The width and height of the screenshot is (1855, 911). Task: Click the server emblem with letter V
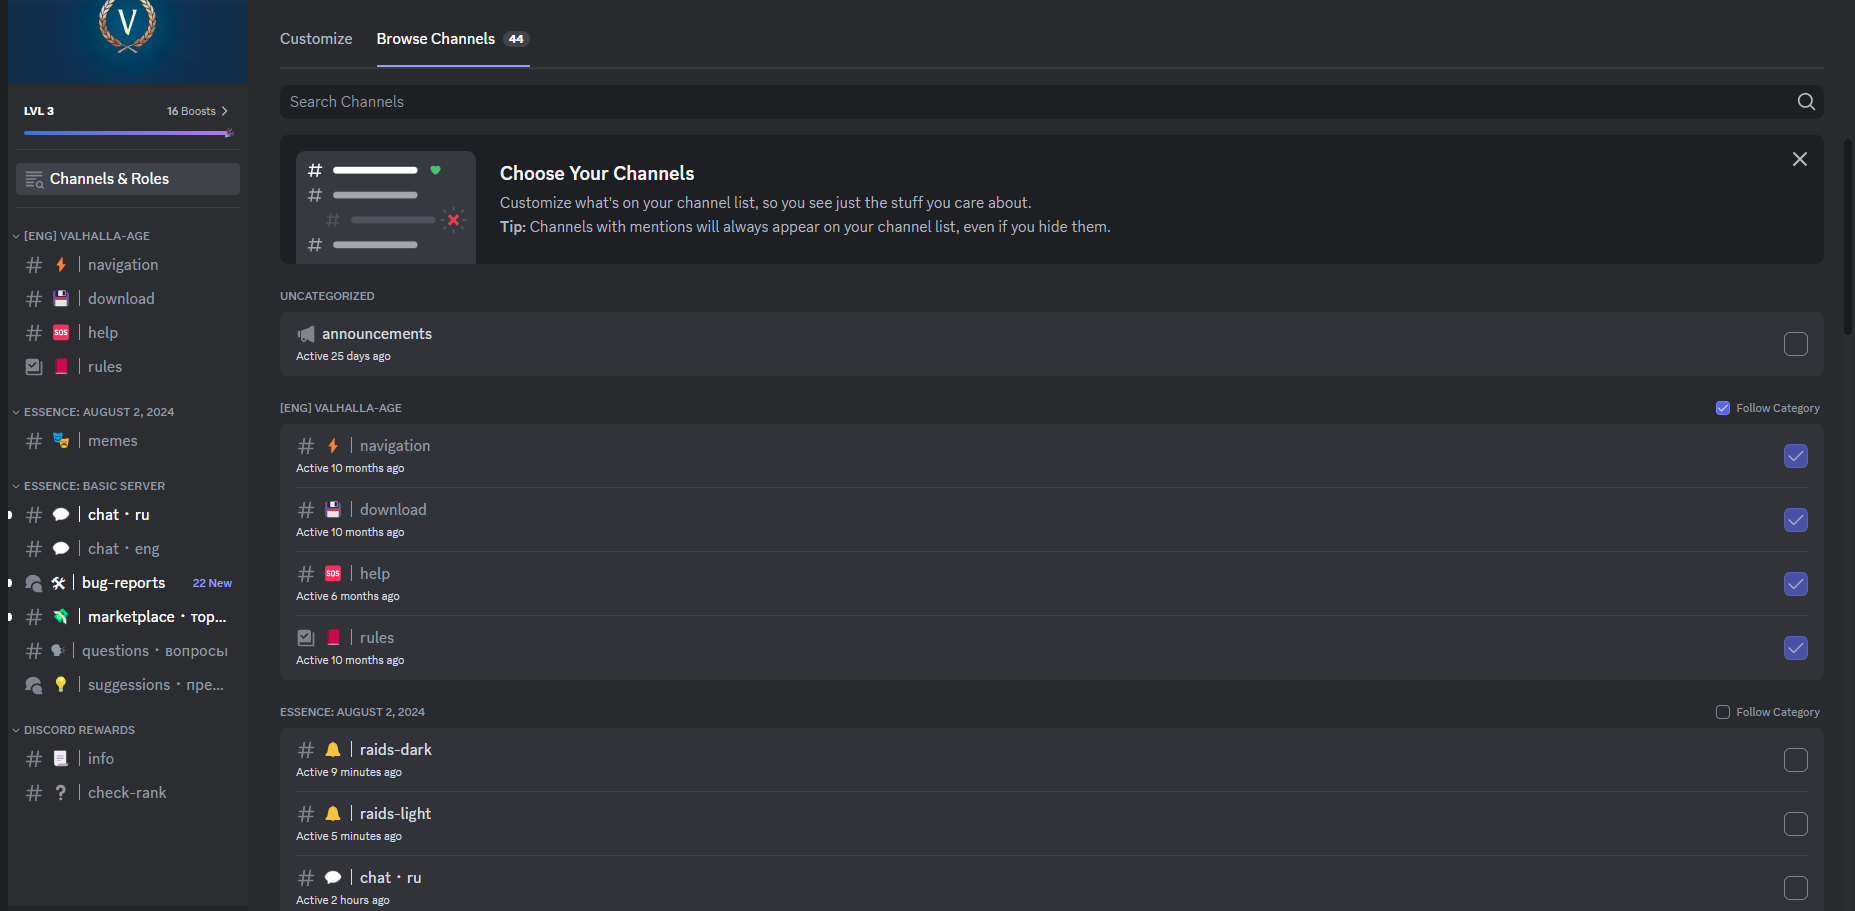[127, 24]
